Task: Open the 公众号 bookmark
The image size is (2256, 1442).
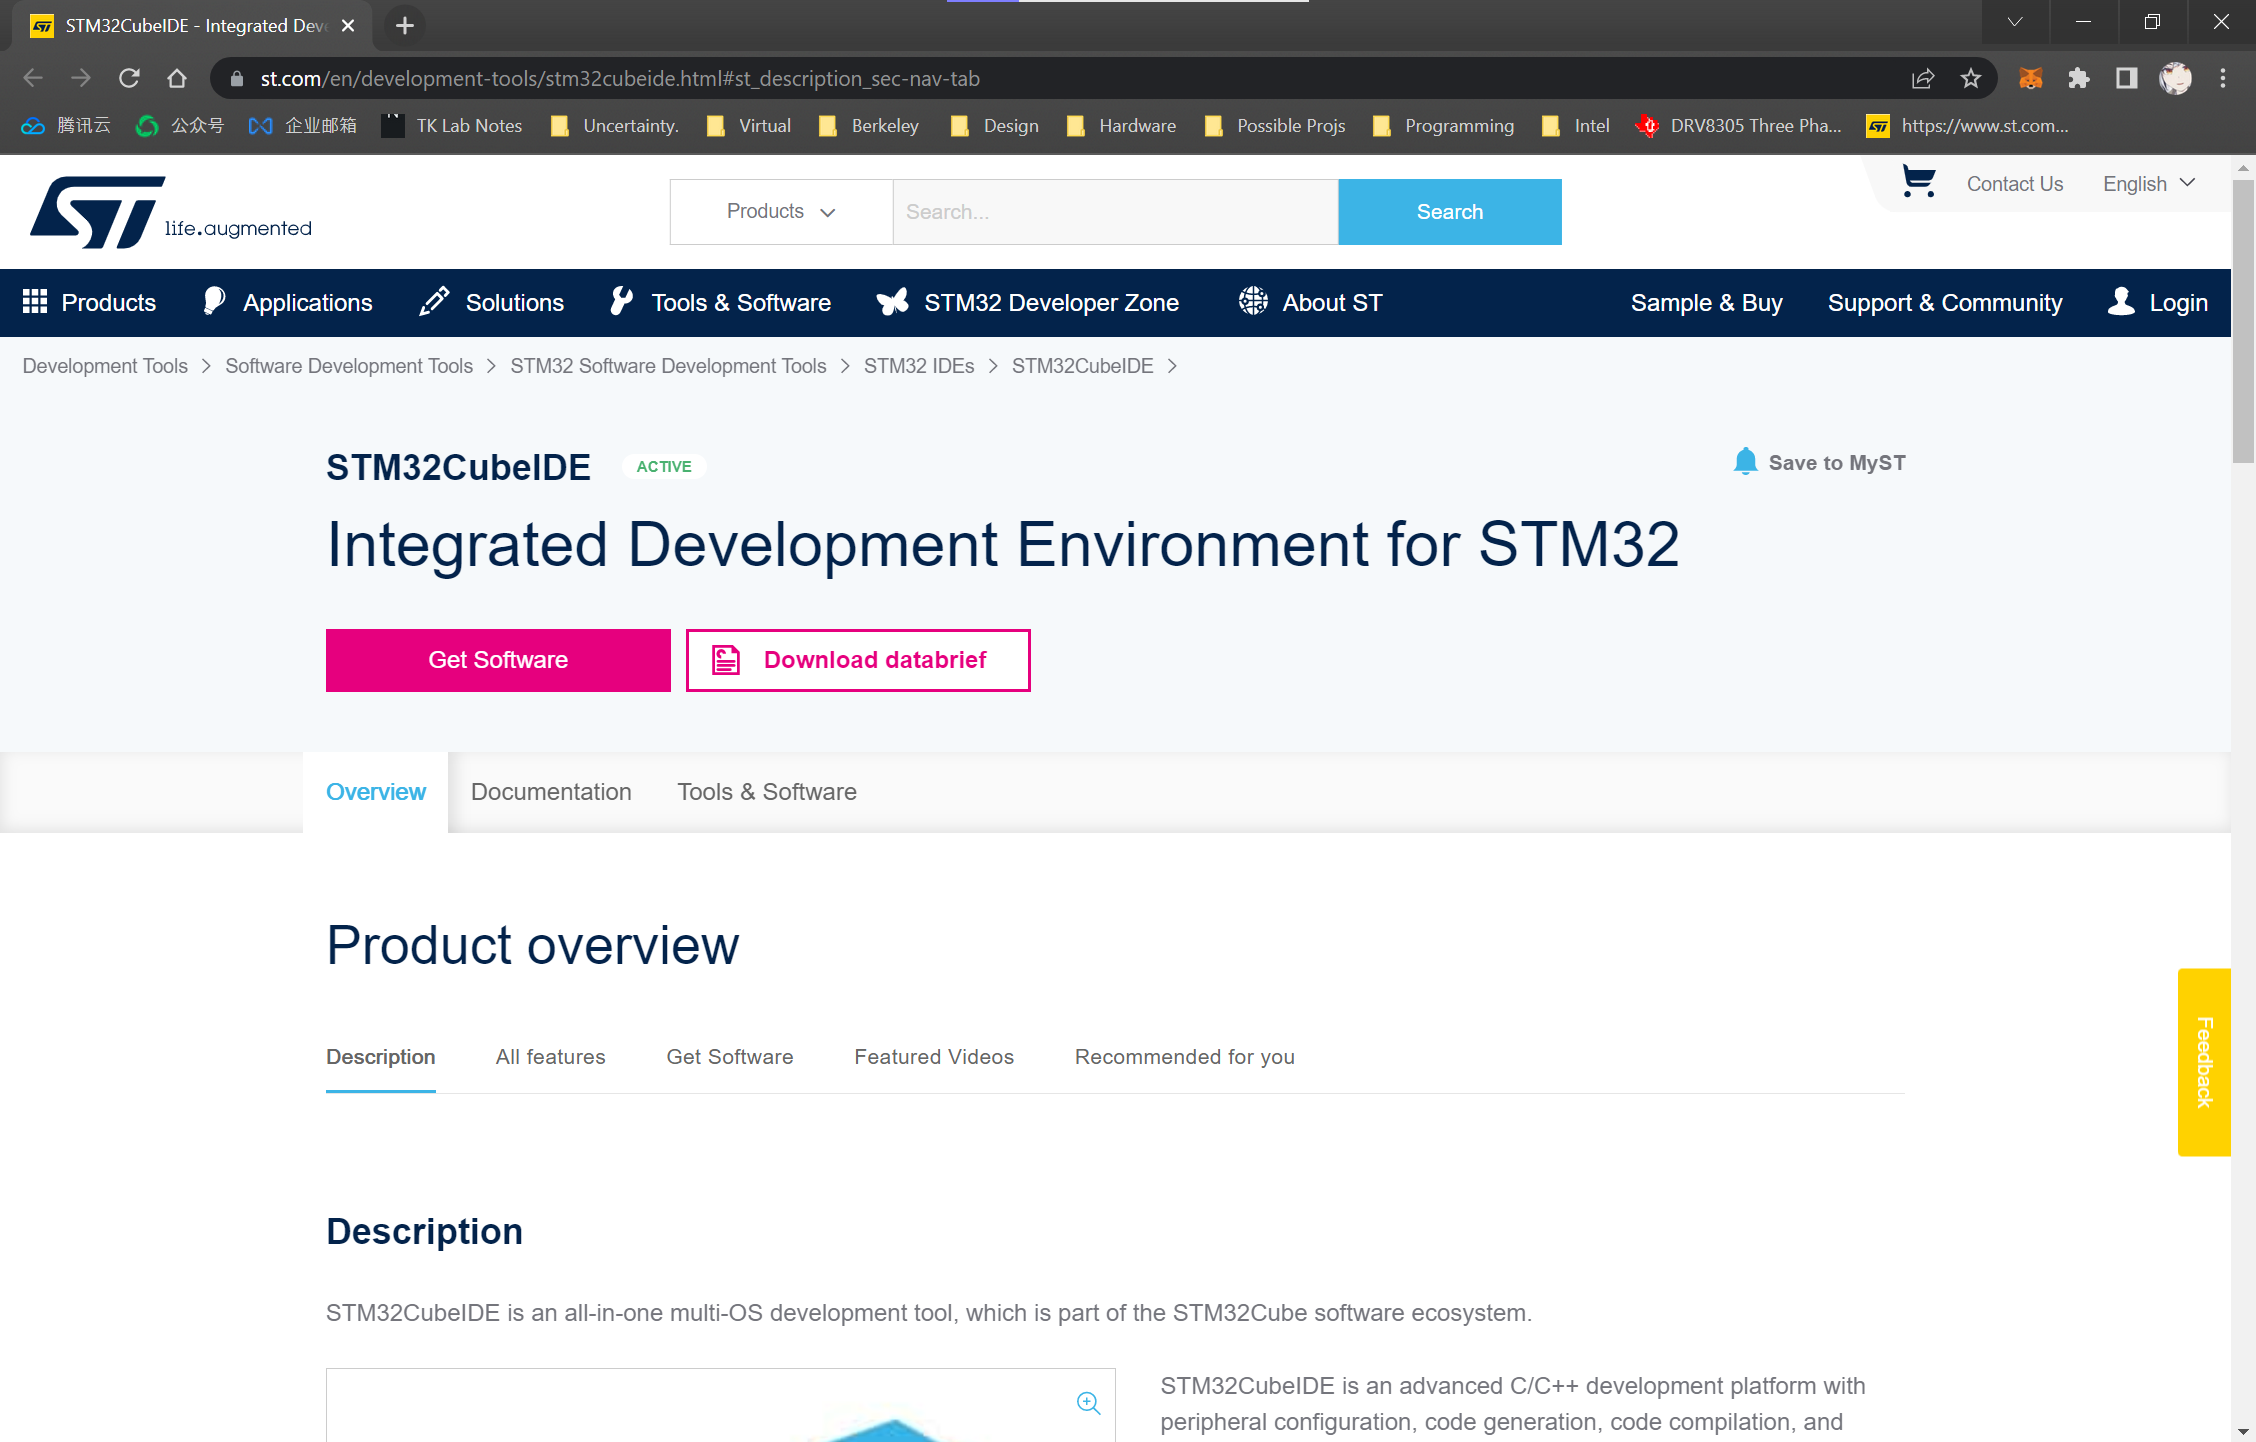Action: click(180, 126)
